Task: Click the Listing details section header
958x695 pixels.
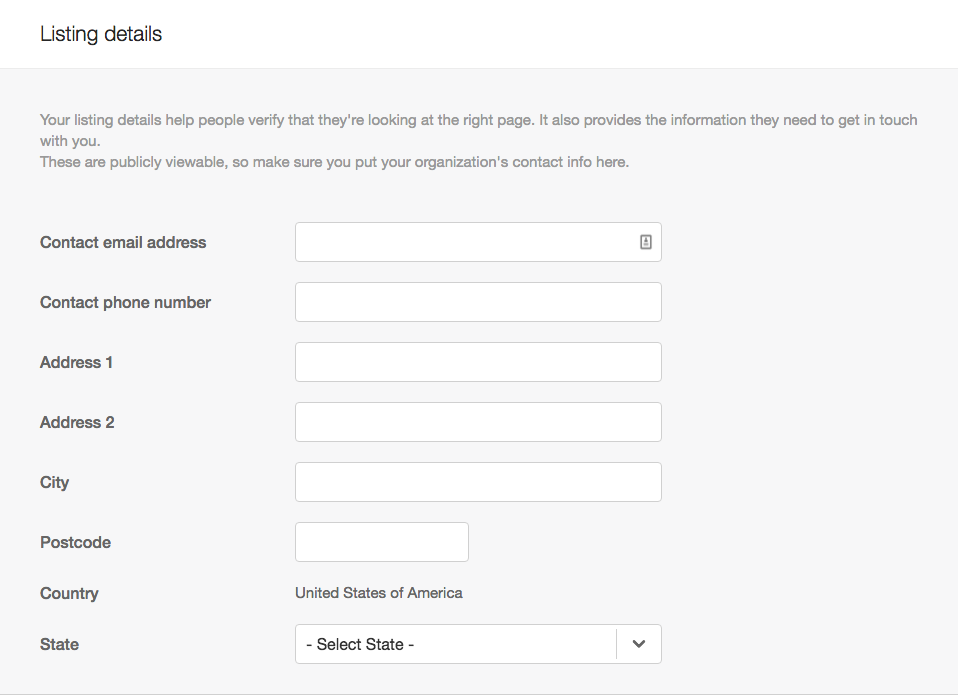Action: tap(100, 33)
